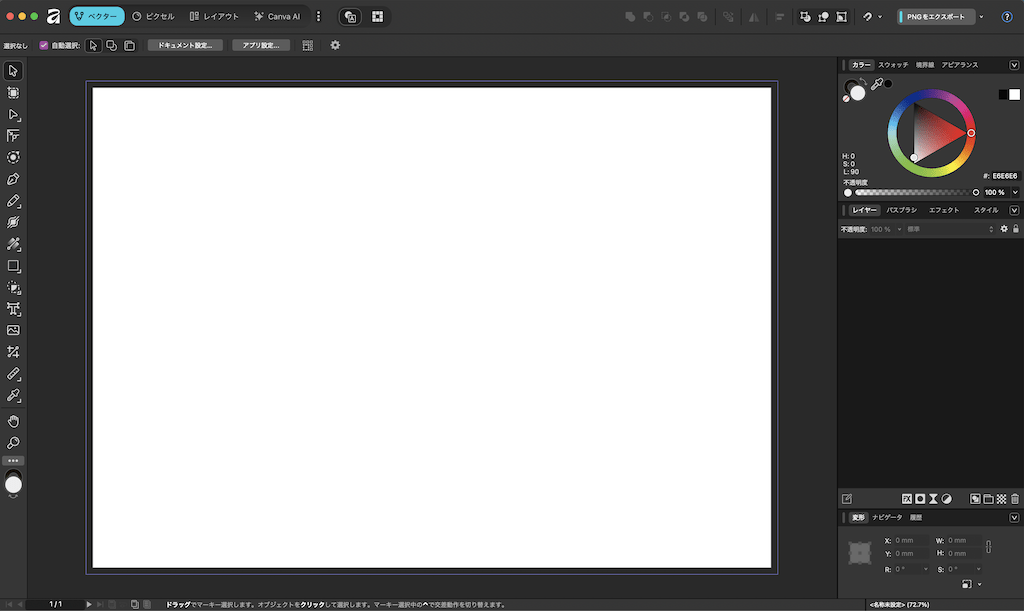Image resolution: width=1024 pixels, height=611 pixels.
Task: Open the スウォッチ panel tab
Action: coord(893,65)
